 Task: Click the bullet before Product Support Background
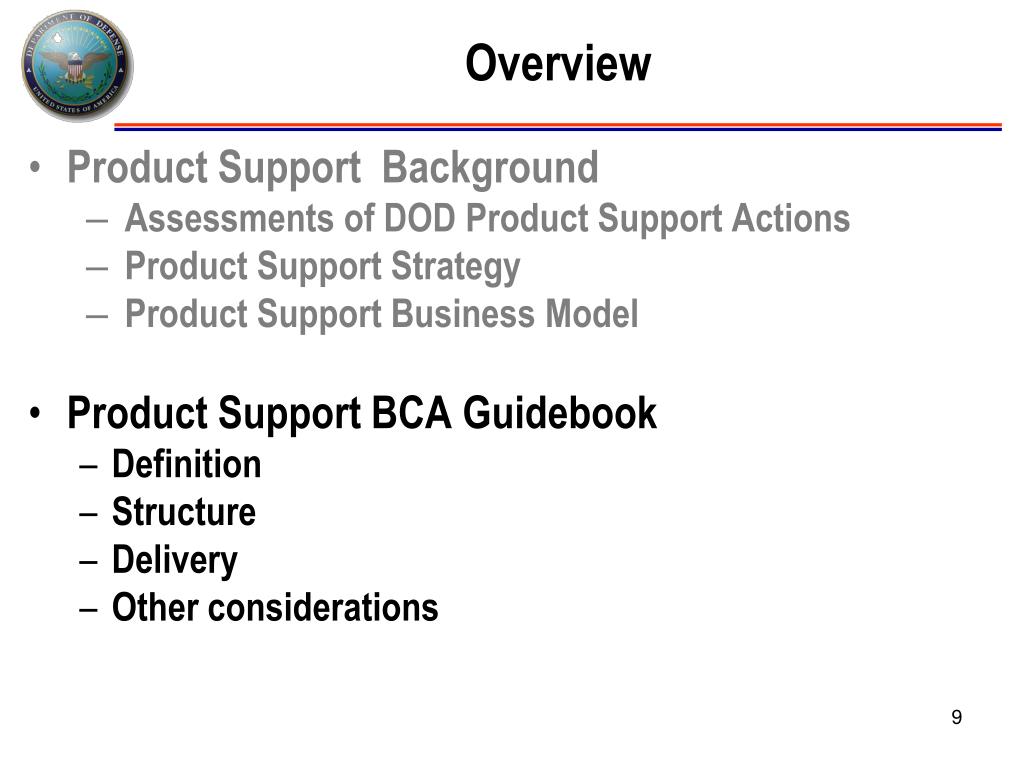click(35, 167)
